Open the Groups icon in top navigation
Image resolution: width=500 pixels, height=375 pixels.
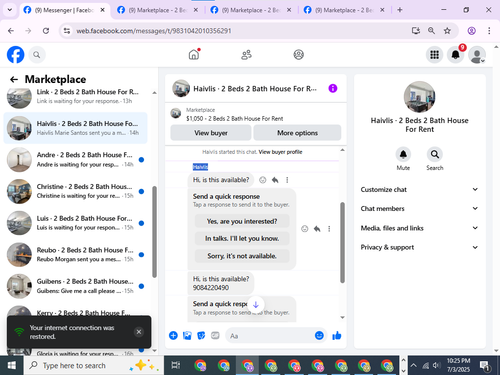[x=298, y=54]
